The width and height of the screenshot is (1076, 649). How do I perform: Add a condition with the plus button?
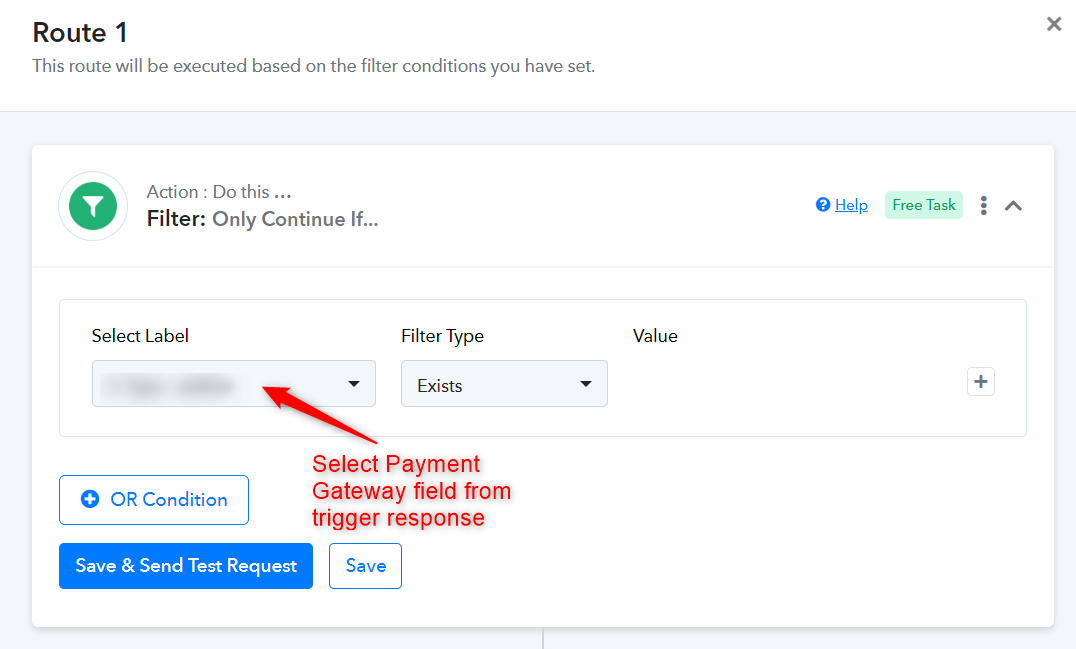(x=981, y=381)
